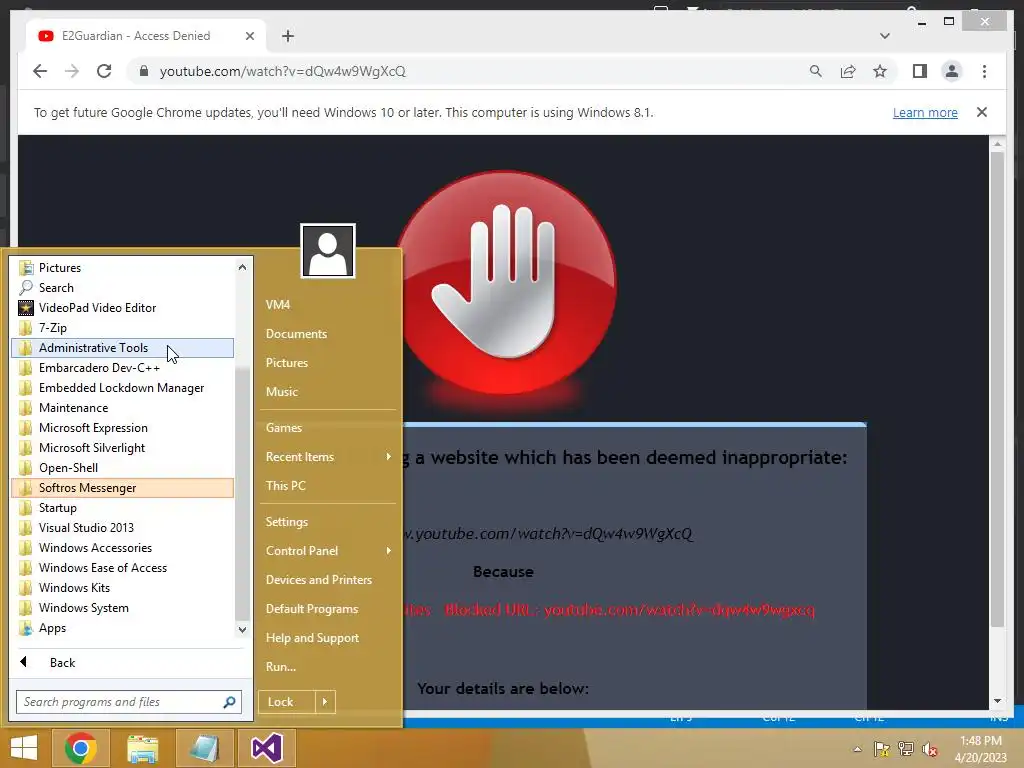The image size is (1024, 768).
Task: Open File Explorer from the taskbar
Action: 142,748
